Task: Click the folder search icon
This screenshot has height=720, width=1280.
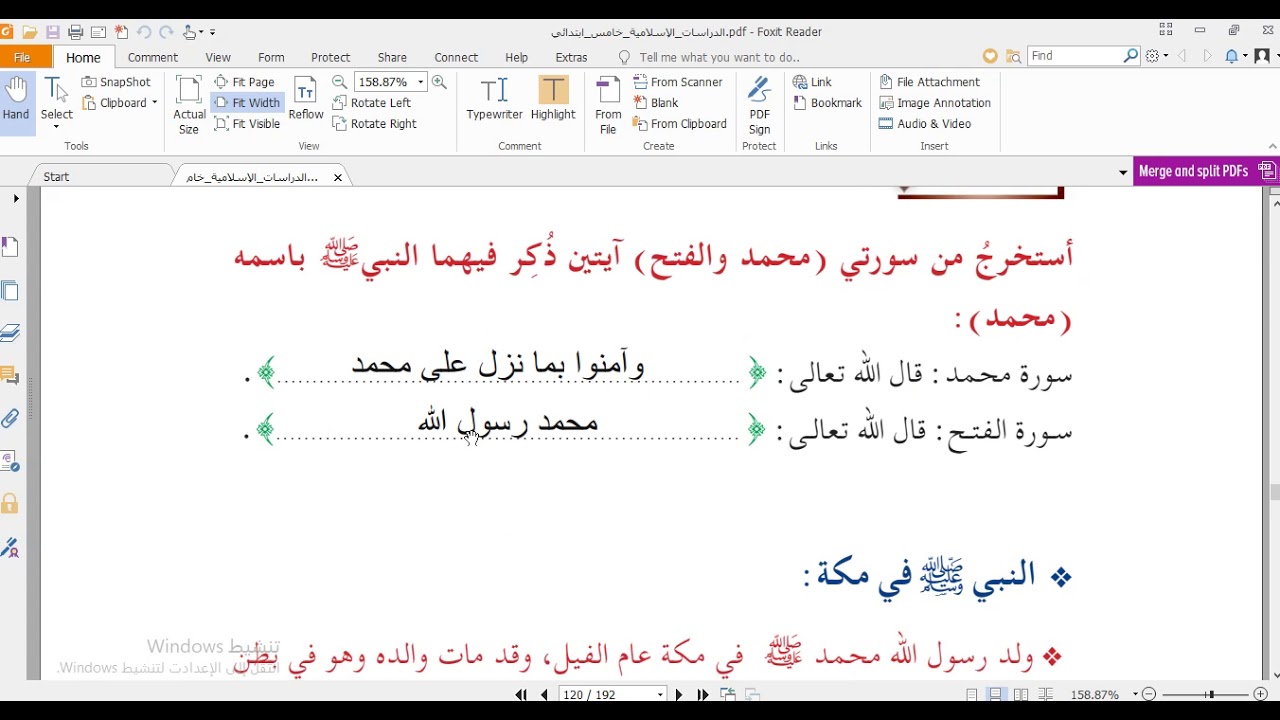Action: (1013, 56)
